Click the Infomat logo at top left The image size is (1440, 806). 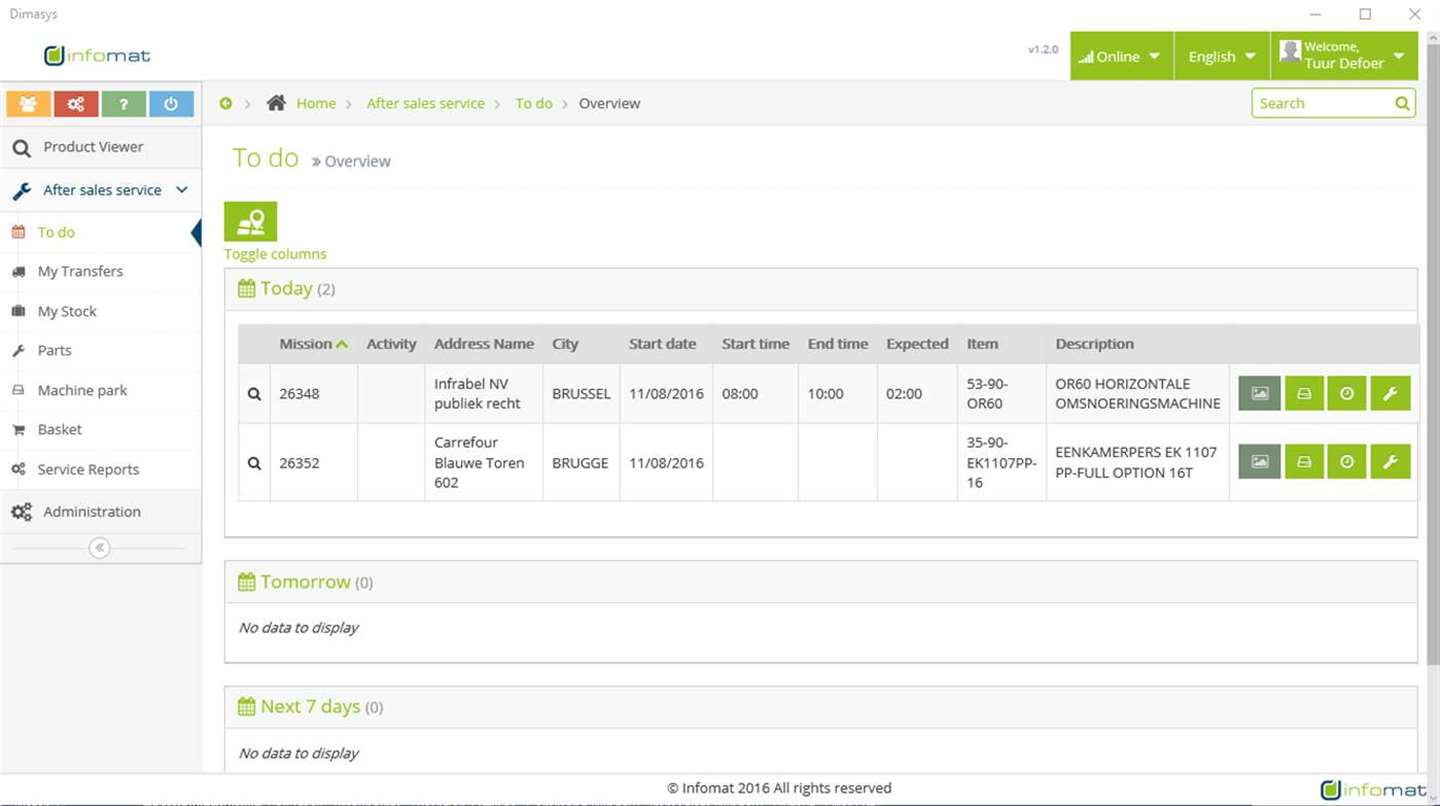coord(97,56)
